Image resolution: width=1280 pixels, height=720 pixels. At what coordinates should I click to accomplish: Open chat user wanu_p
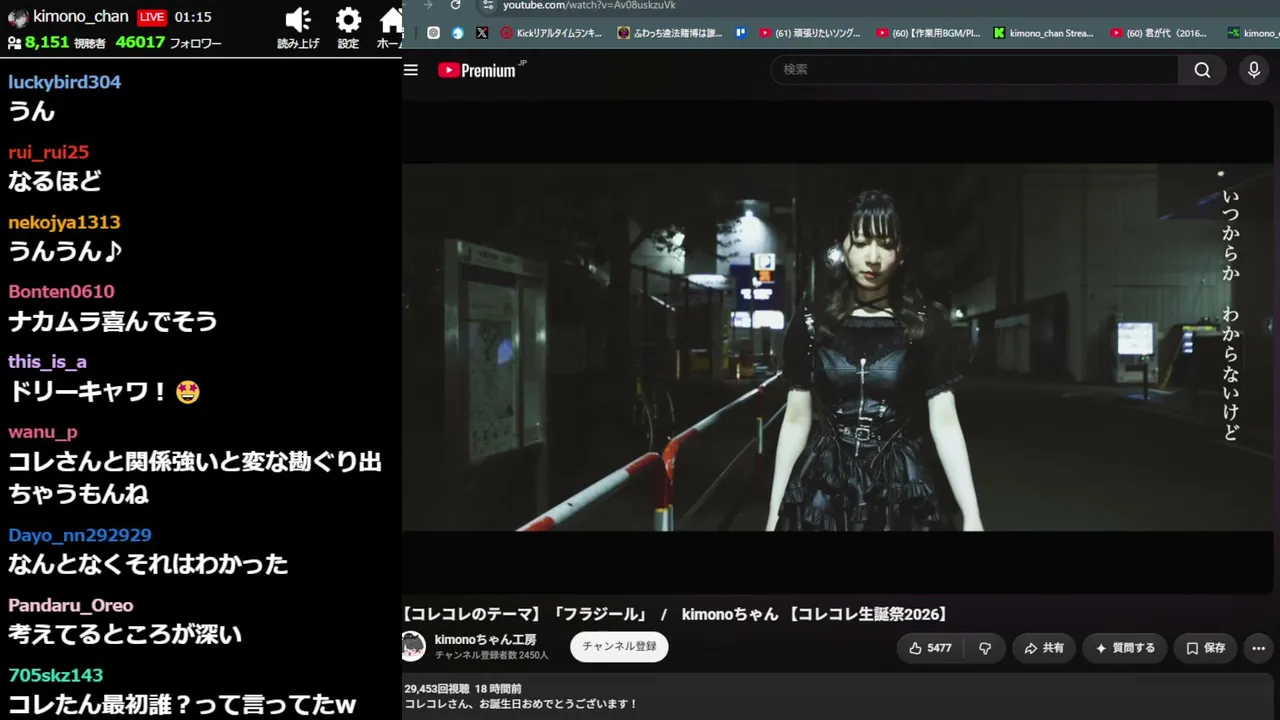click(43, 432)
